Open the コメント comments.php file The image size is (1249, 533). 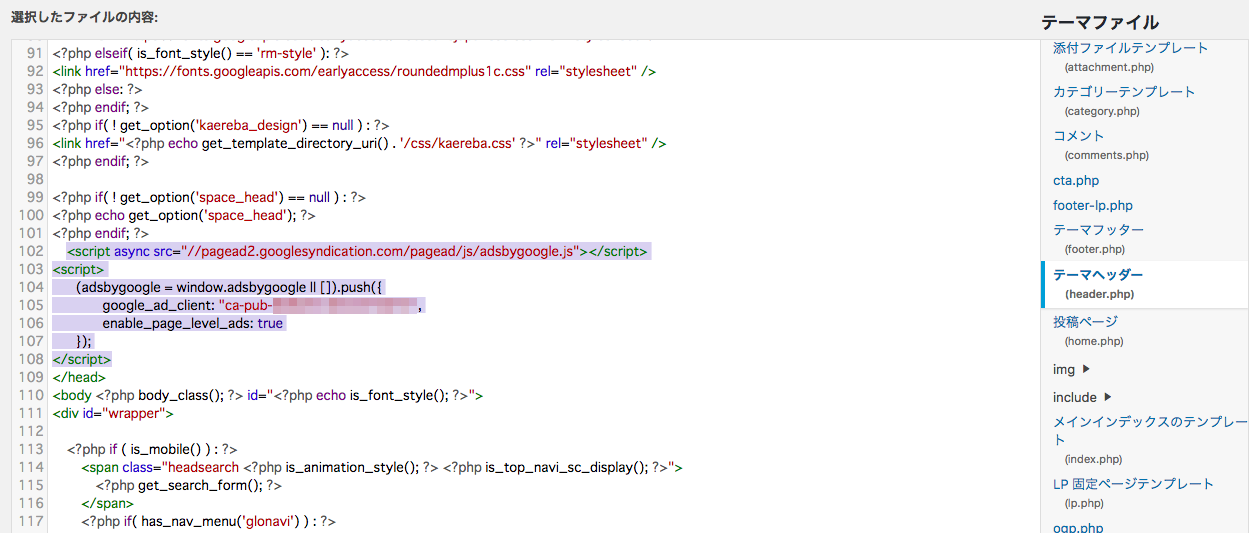coord(1078,136)
